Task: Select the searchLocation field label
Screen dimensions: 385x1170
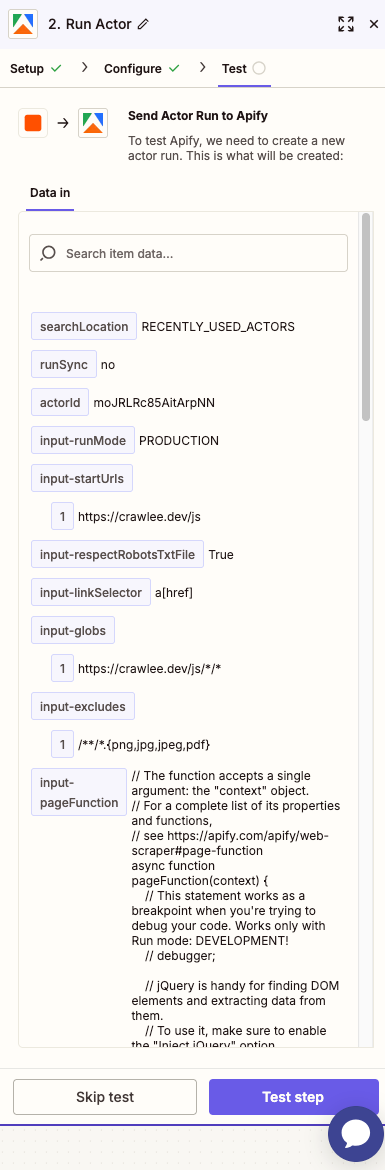Action: coord(84,326)
